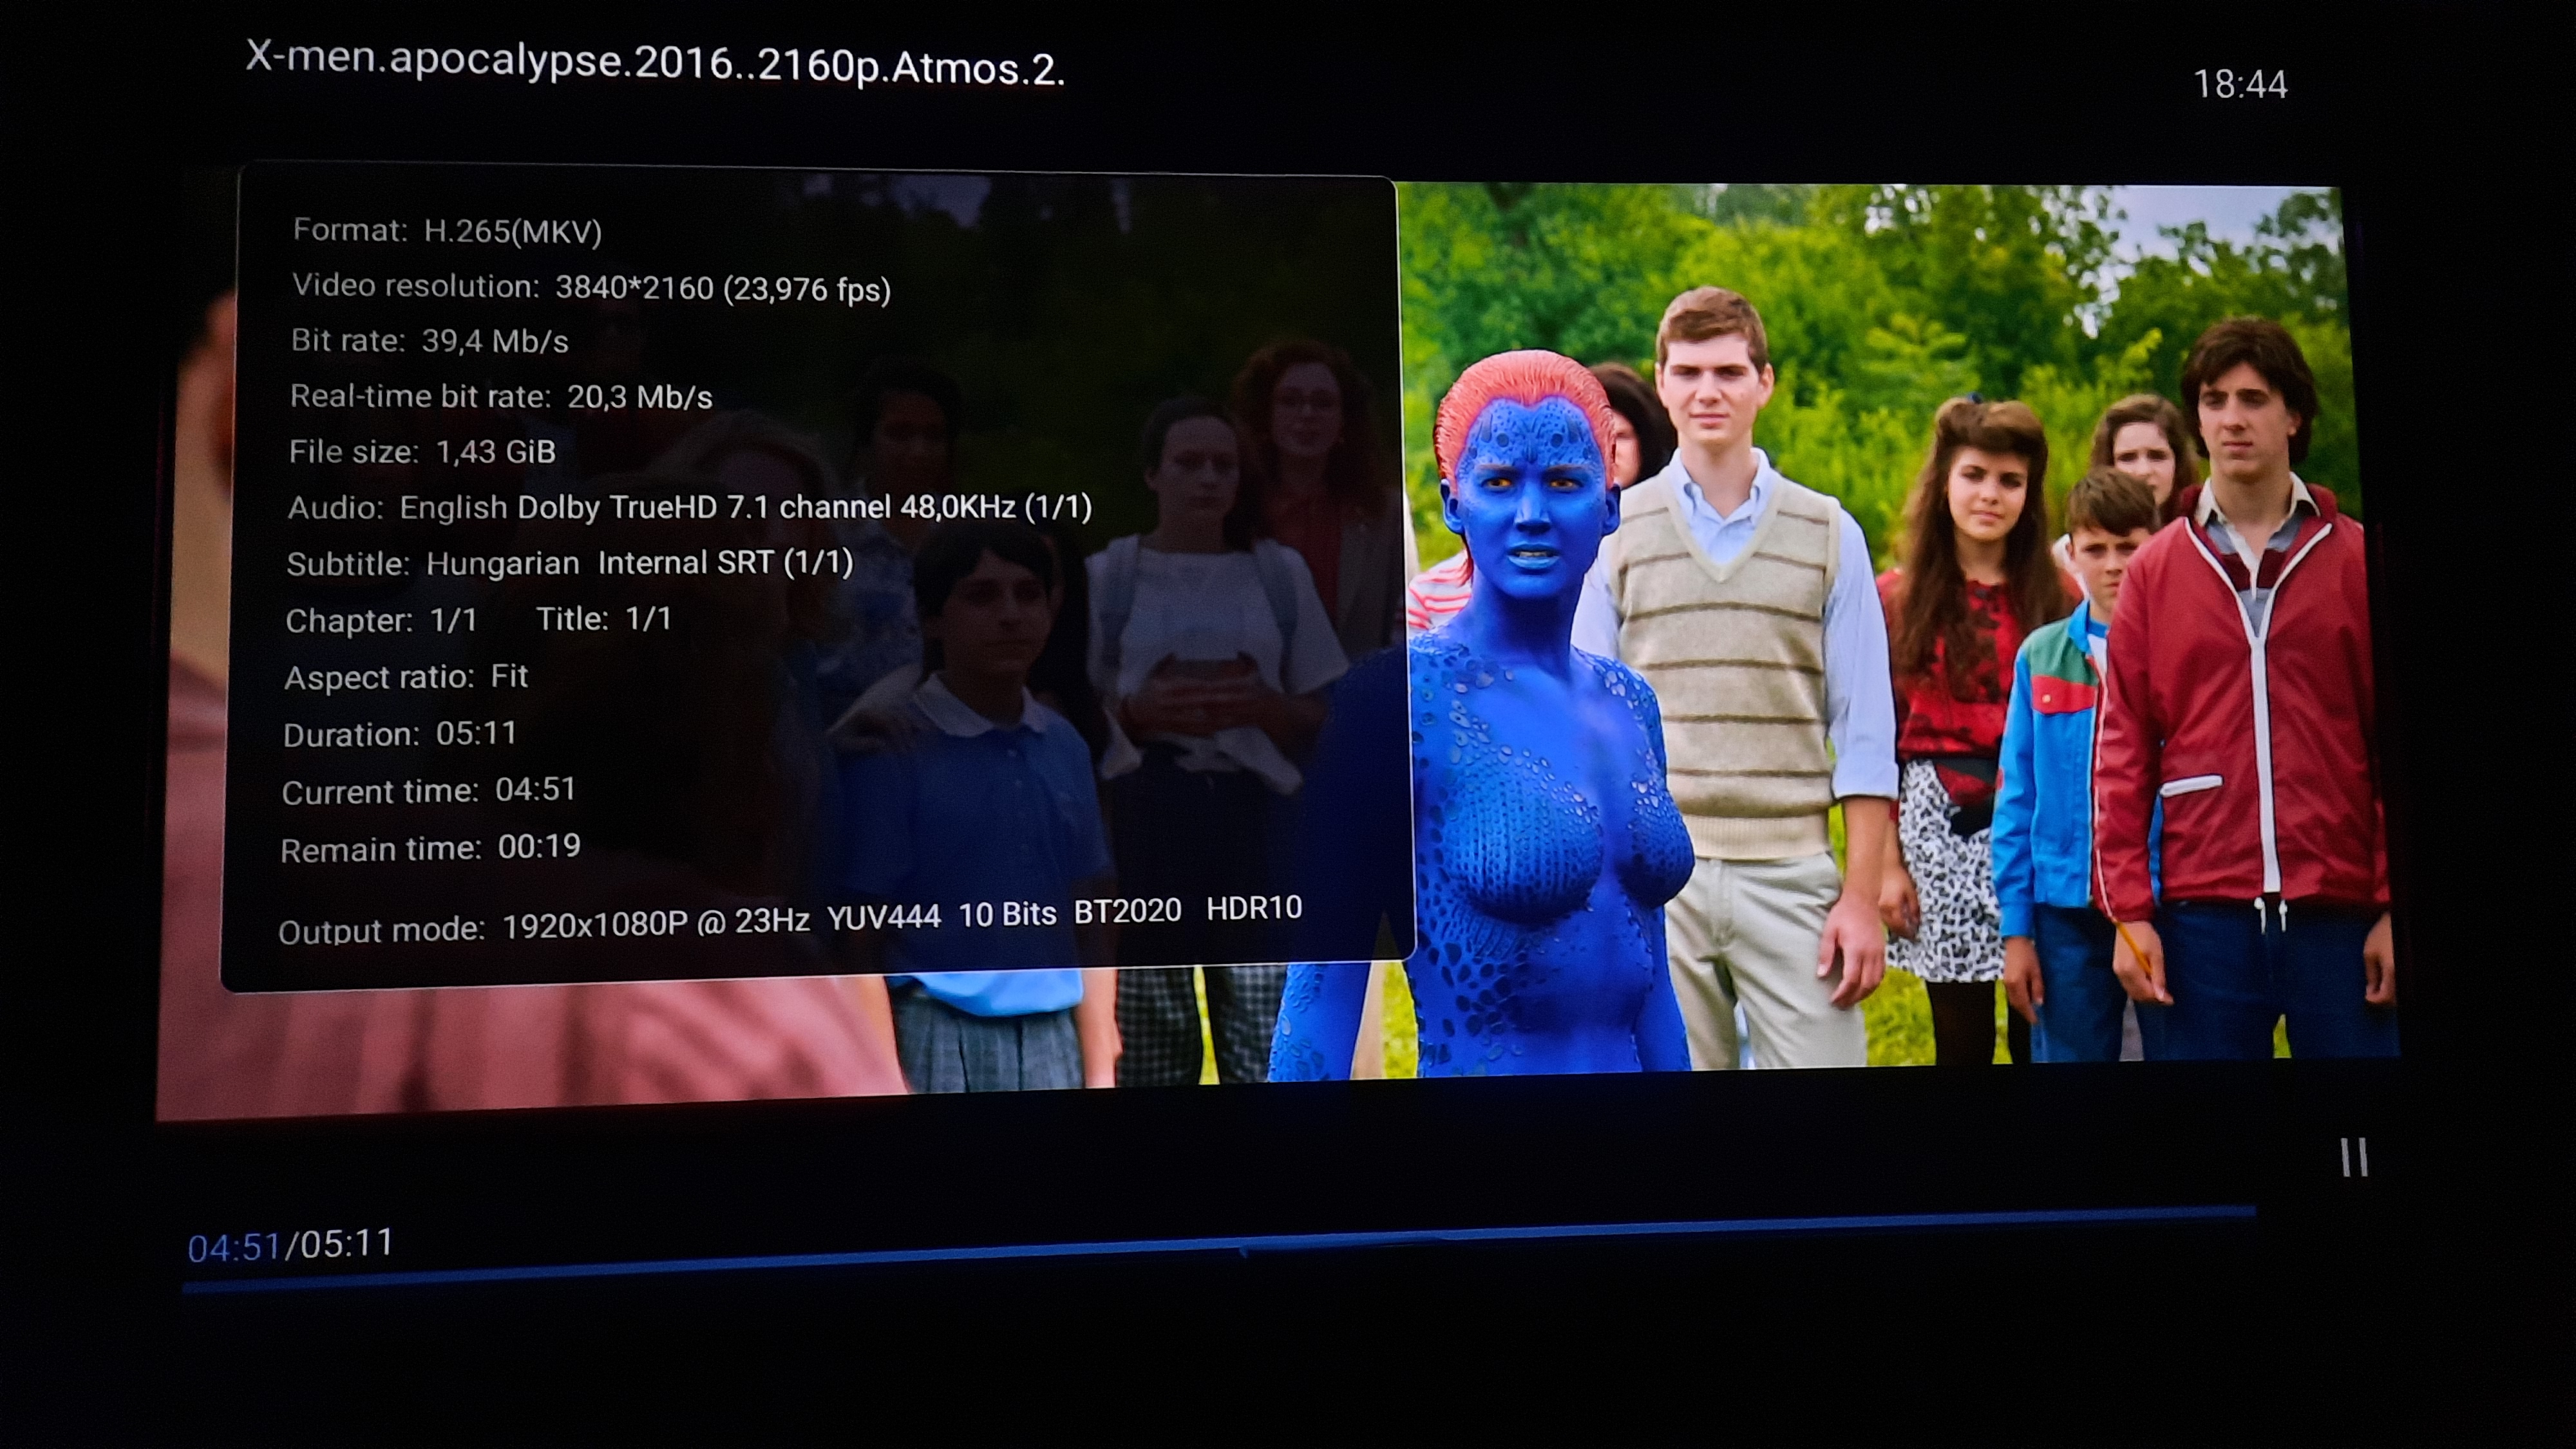Click the 'File size: 1,43 GiB' line
This screenshot has width=2576, height=1449.
coord(422,452)
